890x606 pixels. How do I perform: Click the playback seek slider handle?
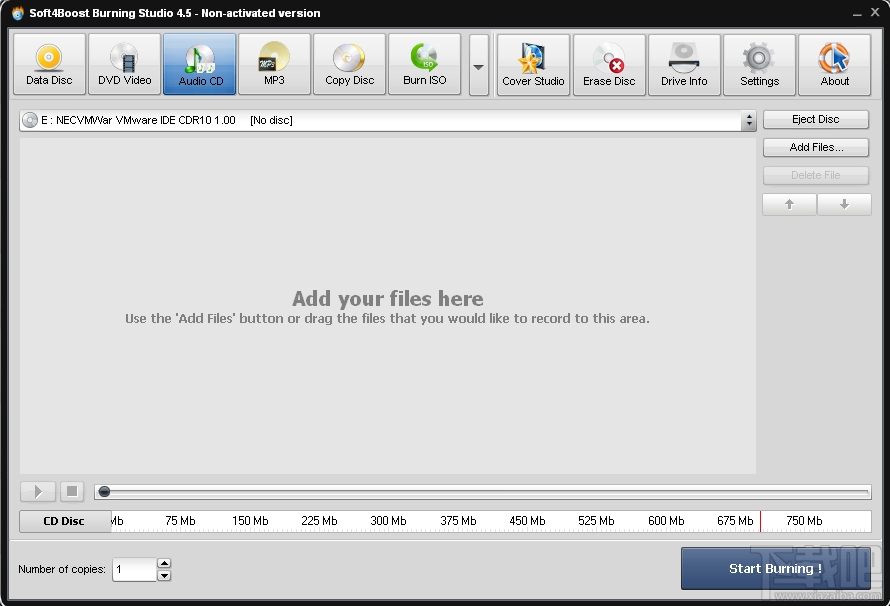tap(104, 492)
